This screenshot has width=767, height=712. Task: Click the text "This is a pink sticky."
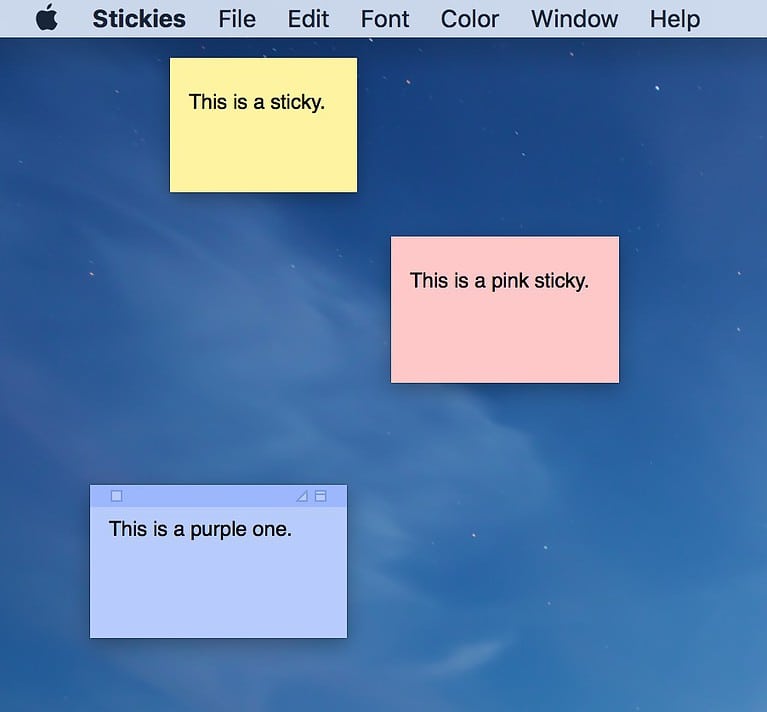pyautogui.click(x=499, y=281)
